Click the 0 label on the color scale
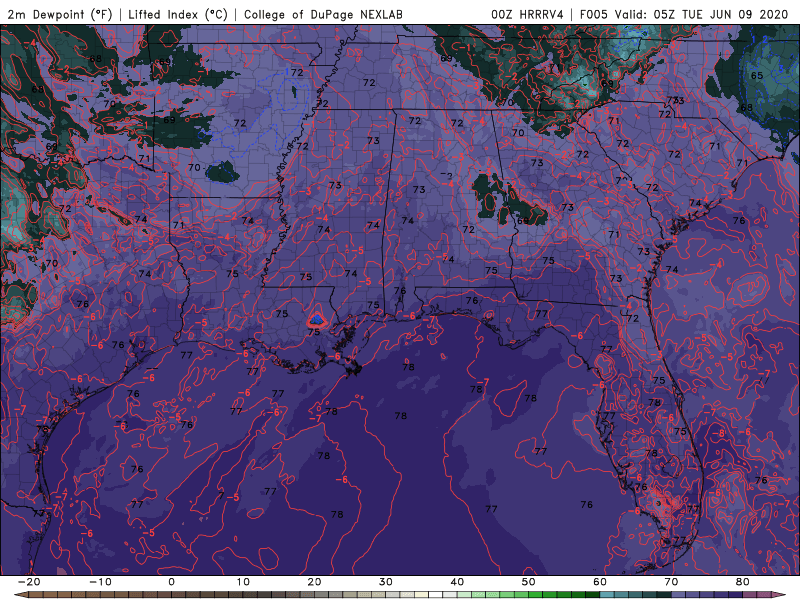 pyautogui.click(x=171, y=582)
